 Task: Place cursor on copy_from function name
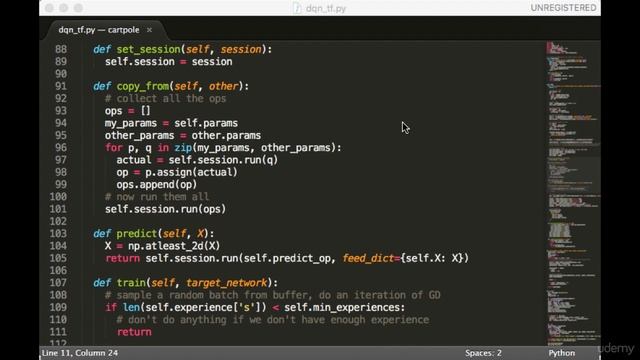coord(142,86)
